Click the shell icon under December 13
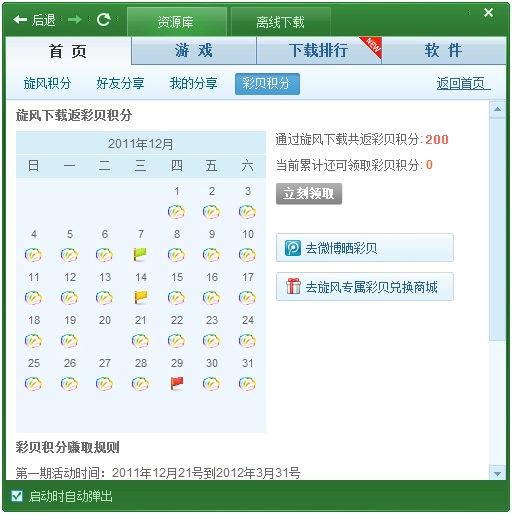The height and width of the screenshot is (514, 512). pos(104,298)
